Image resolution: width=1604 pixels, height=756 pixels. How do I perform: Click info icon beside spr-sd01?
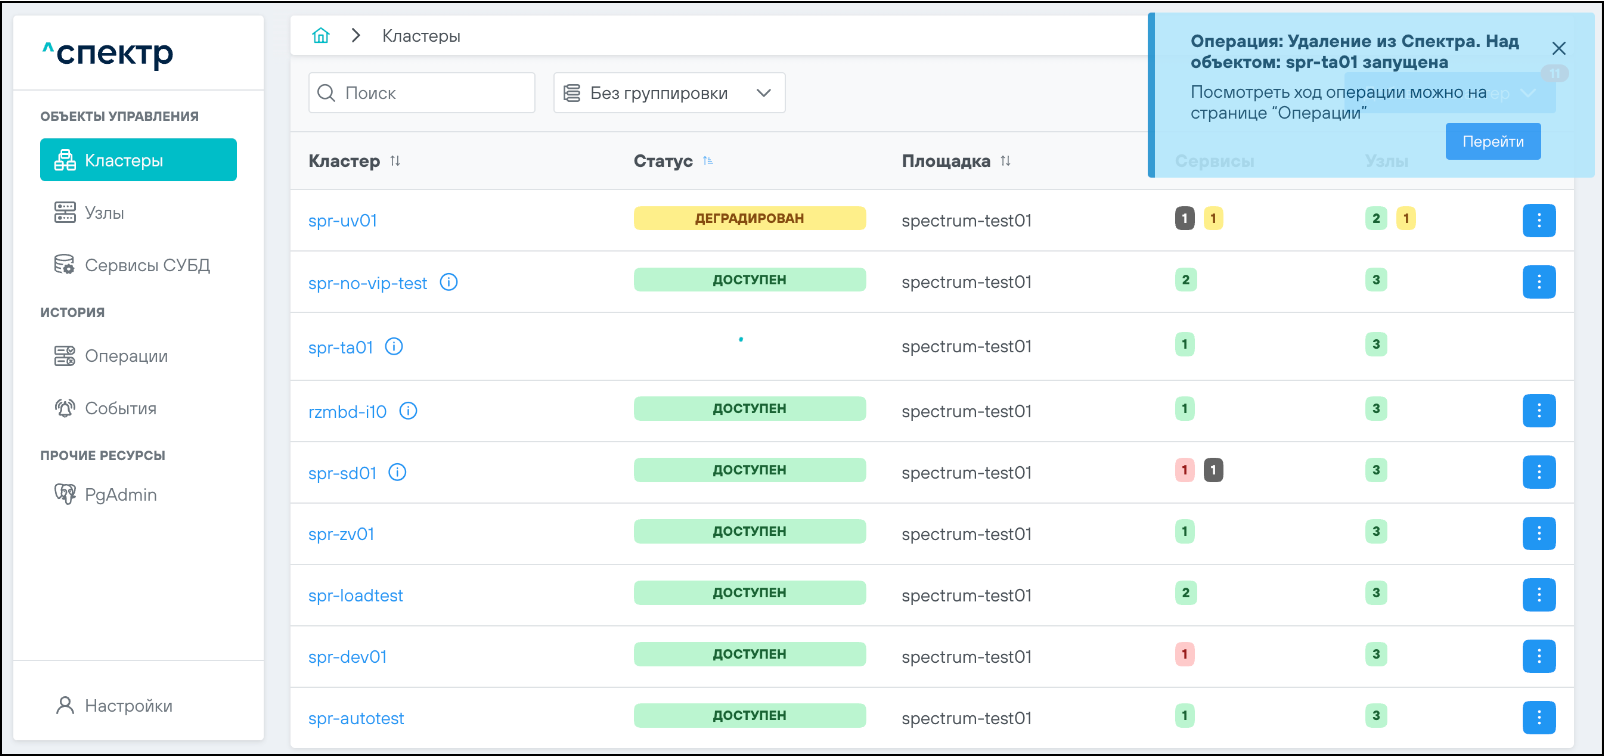tap(397, 472)
